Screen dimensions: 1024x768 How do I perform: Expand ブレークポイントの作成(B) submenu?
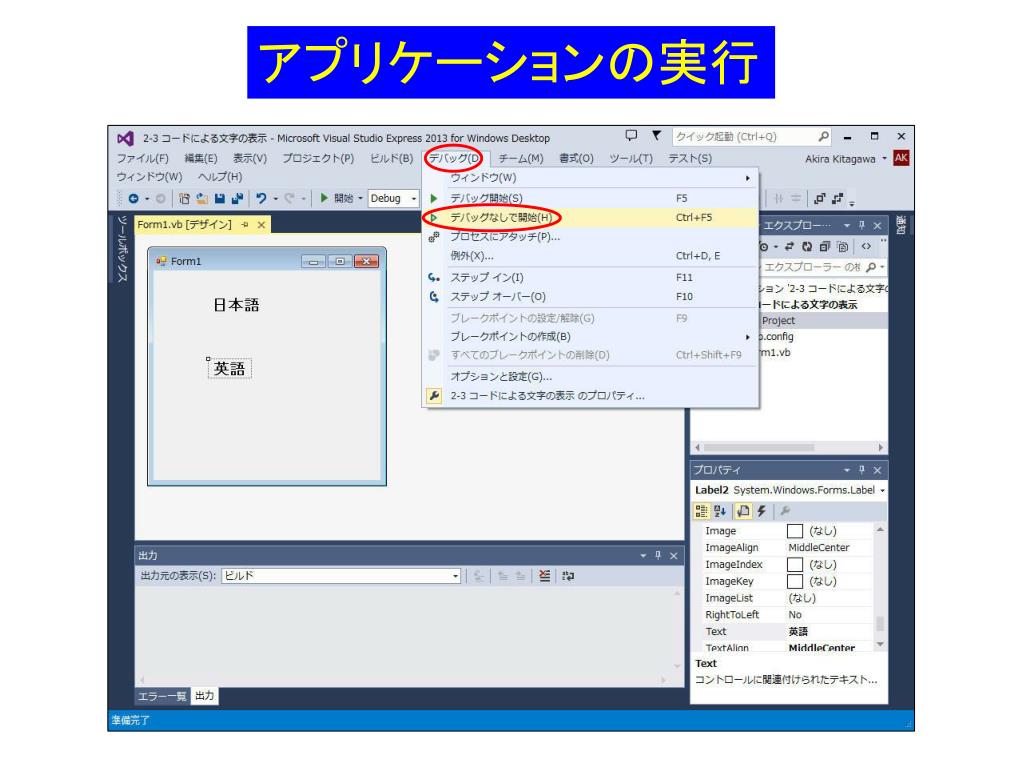pos(591,336)
